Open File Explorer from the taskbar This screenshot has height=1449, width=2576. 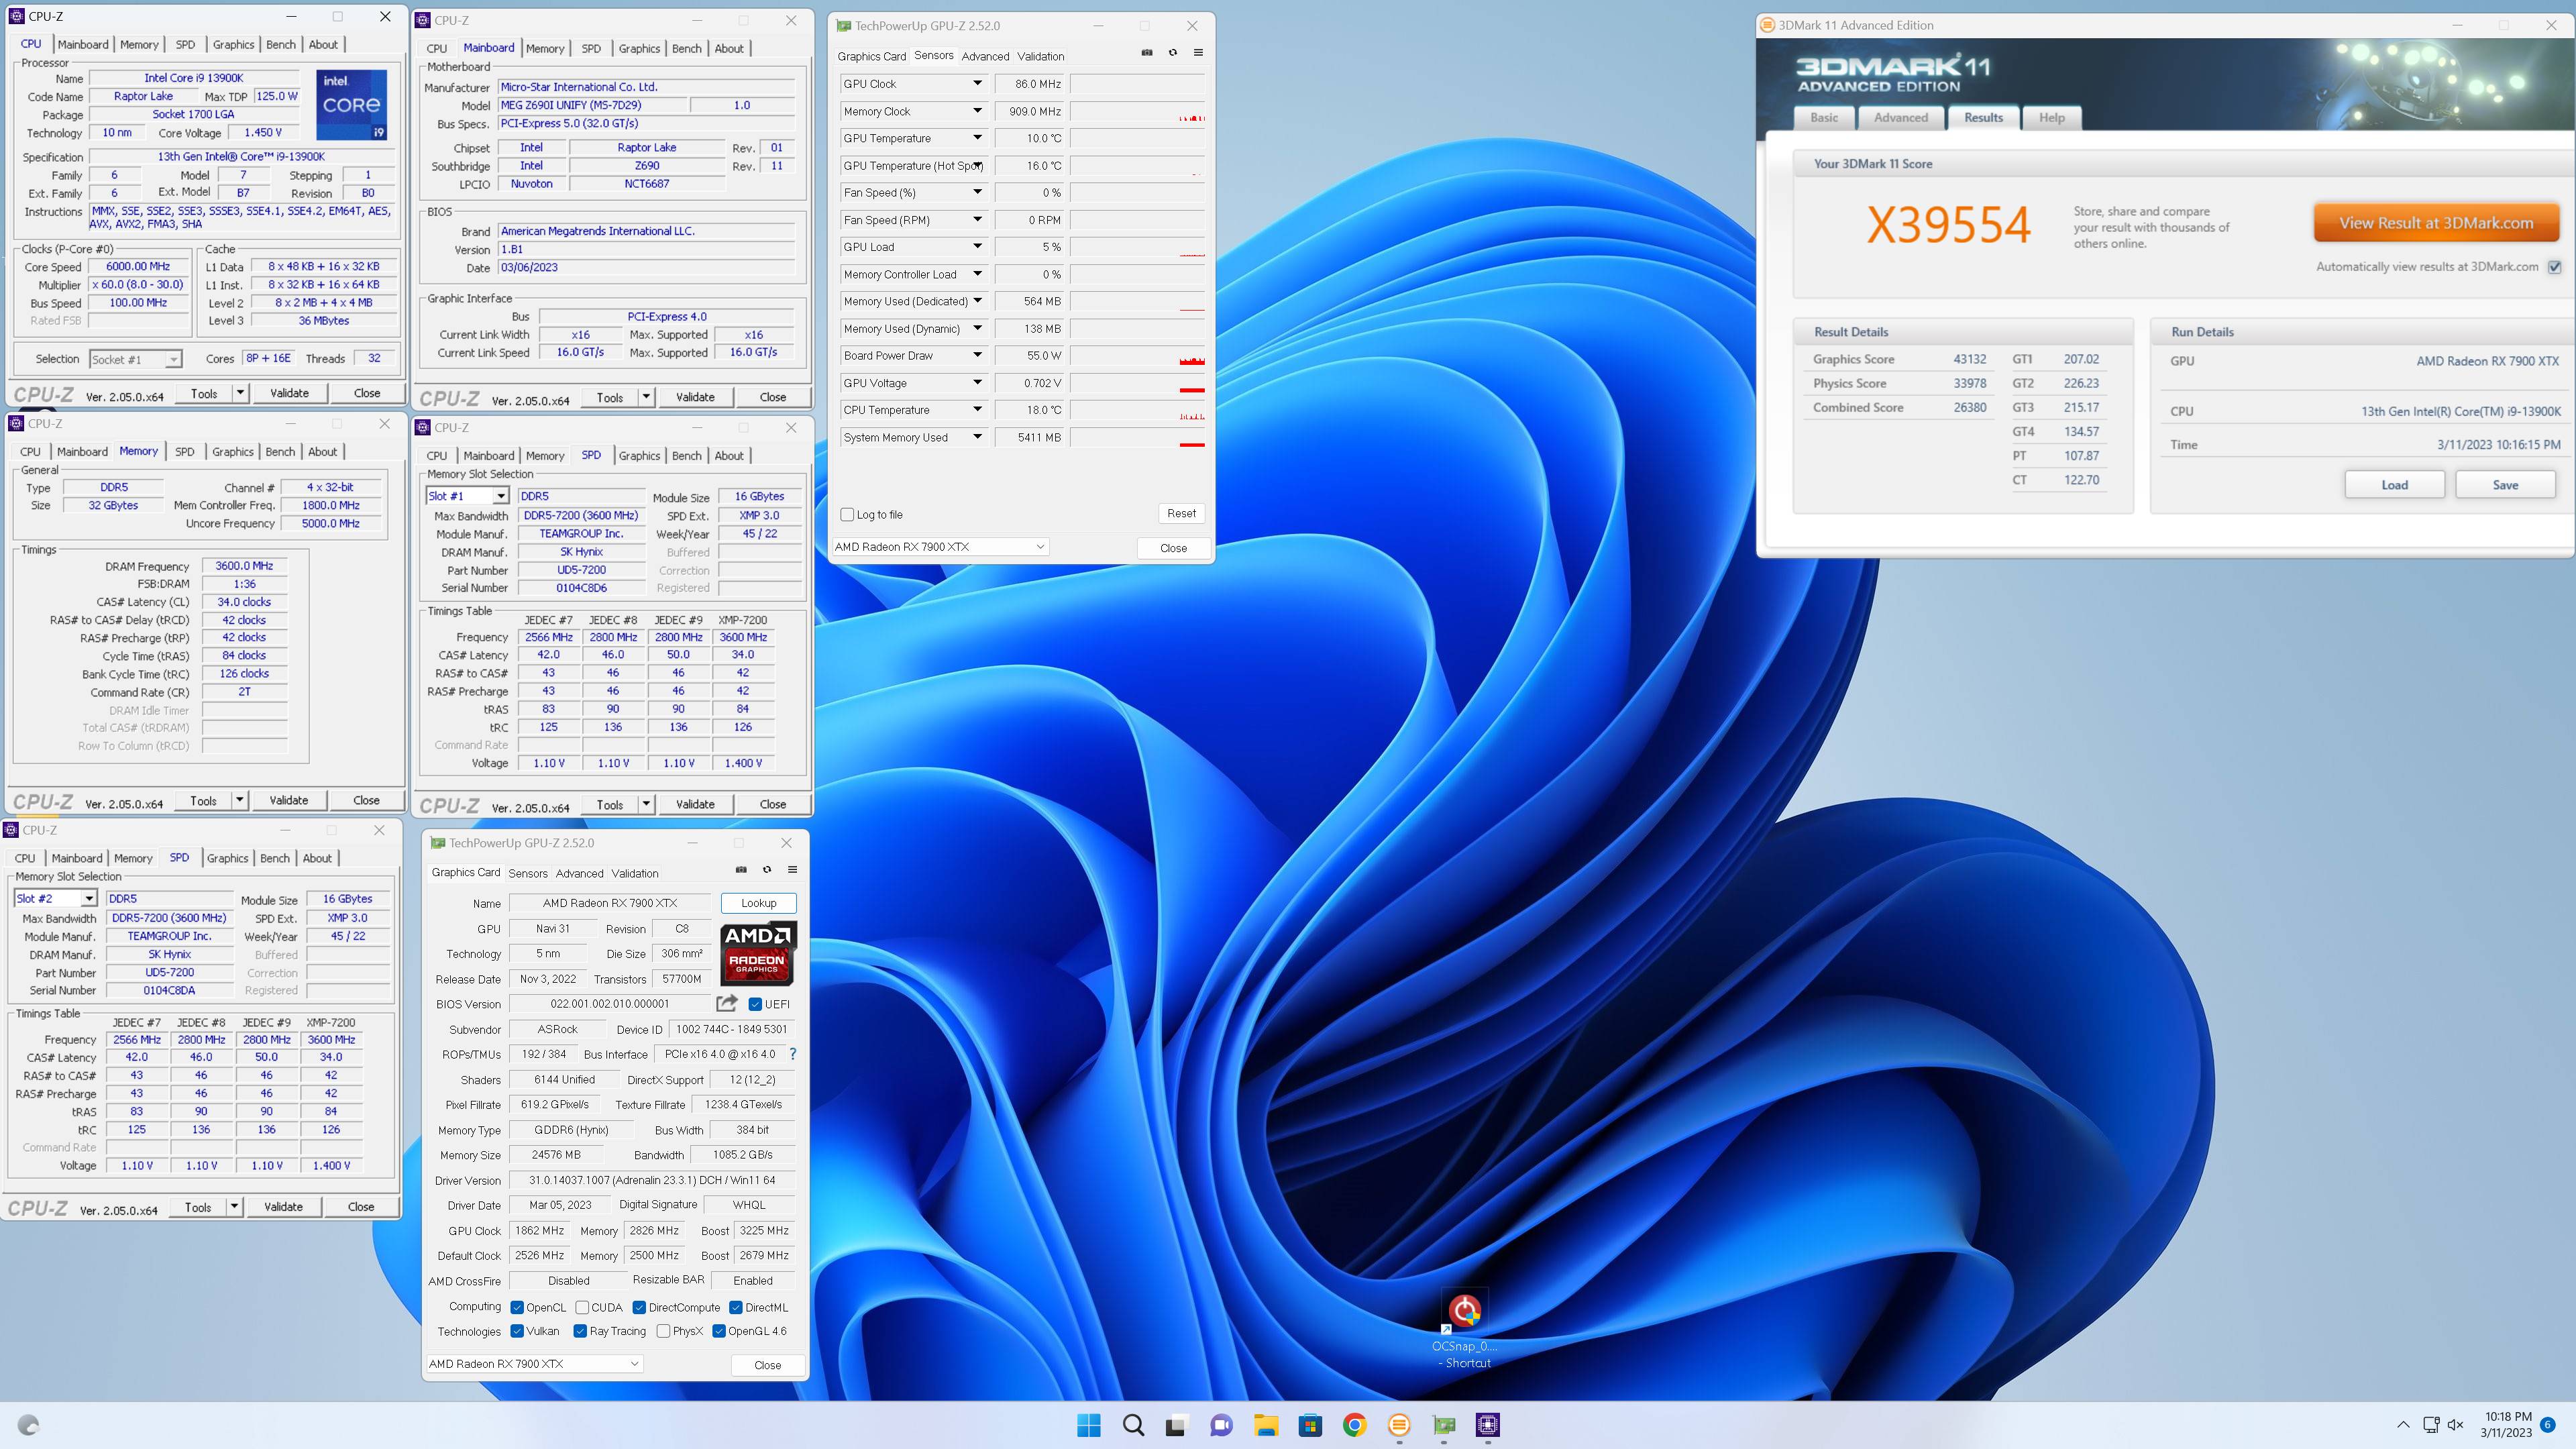(x=1266, y=1425)
